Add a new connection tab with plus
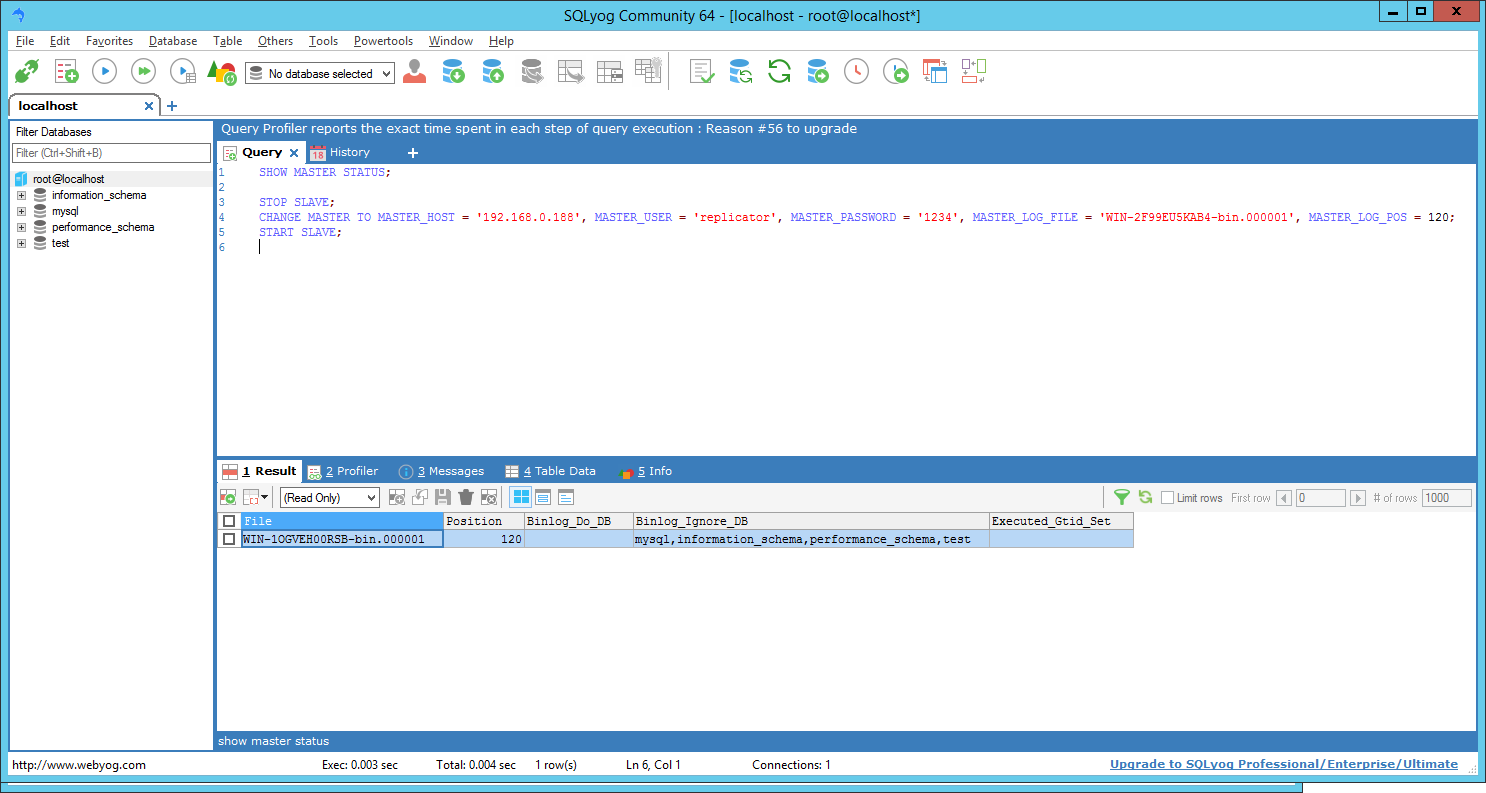The width and height of the screenshot is (1486, 793). coord(171,105)
